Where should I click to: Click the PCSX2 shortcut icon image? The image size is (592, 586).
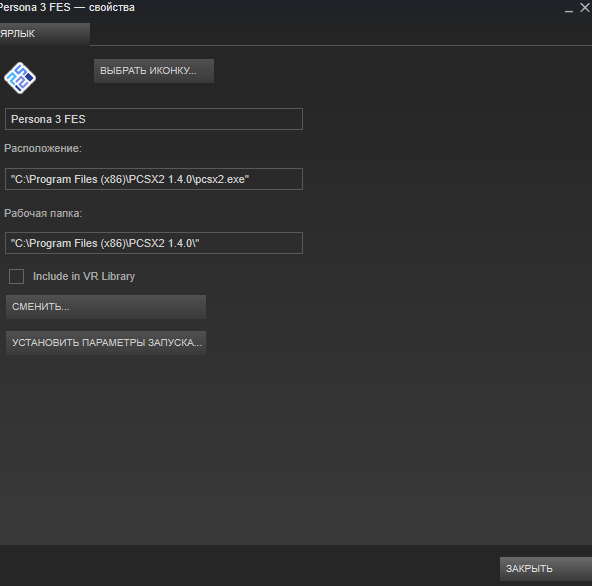[20, 78]
